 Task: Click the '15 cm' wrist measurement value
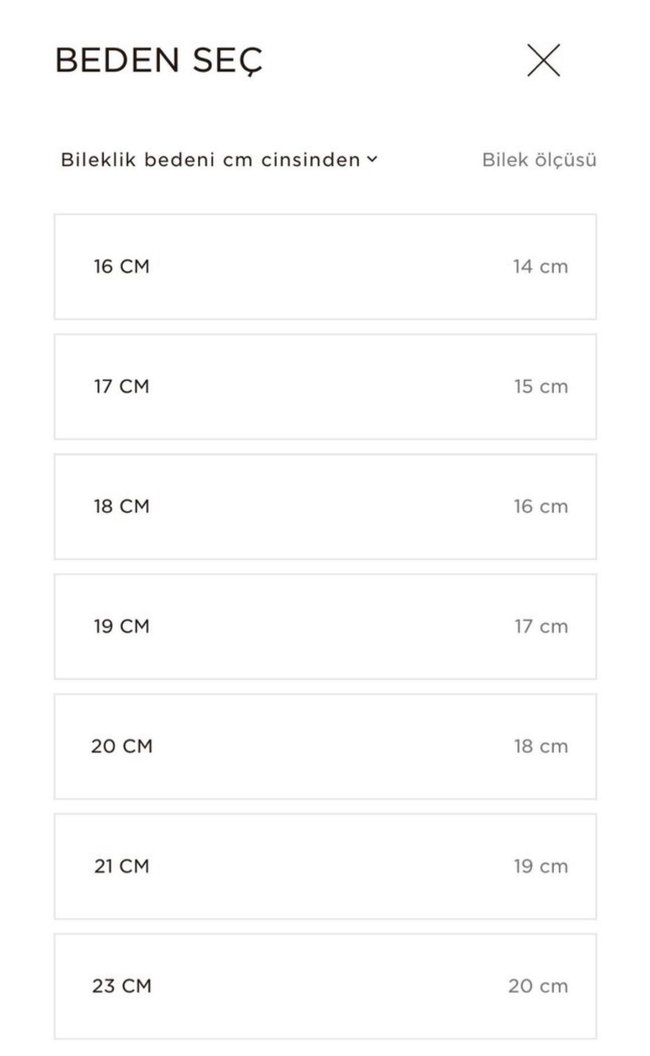540,387
